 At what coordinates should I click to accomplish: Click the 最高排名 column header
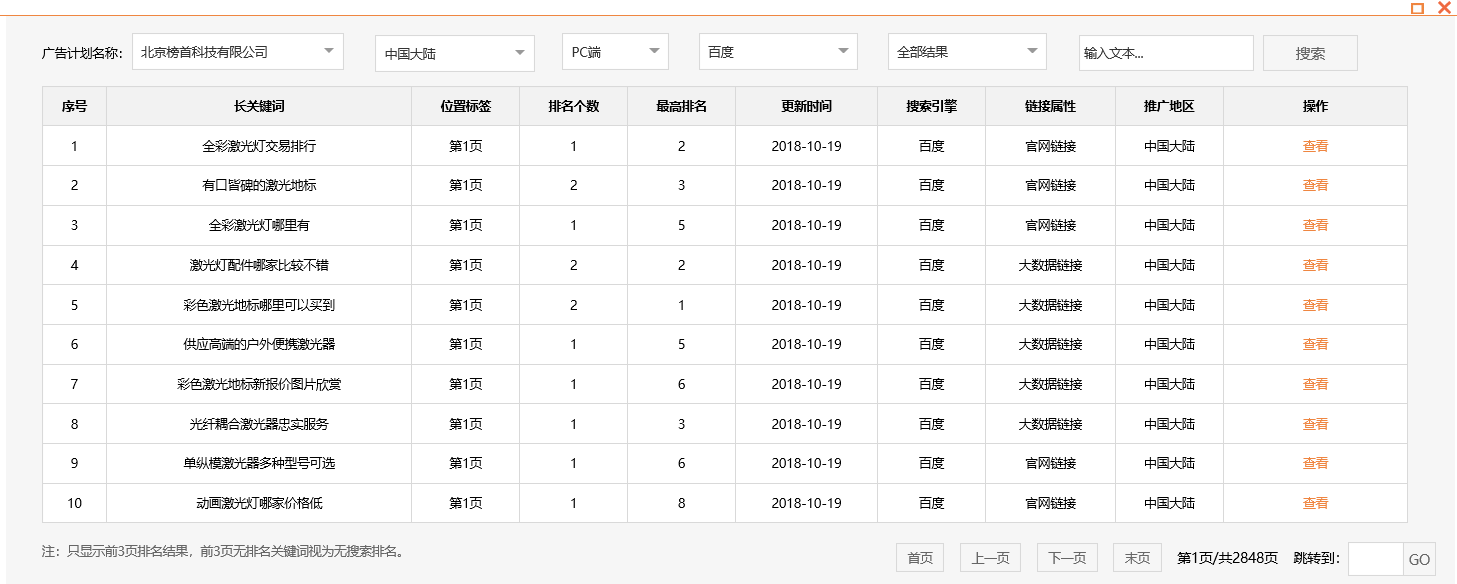point(681,106)
